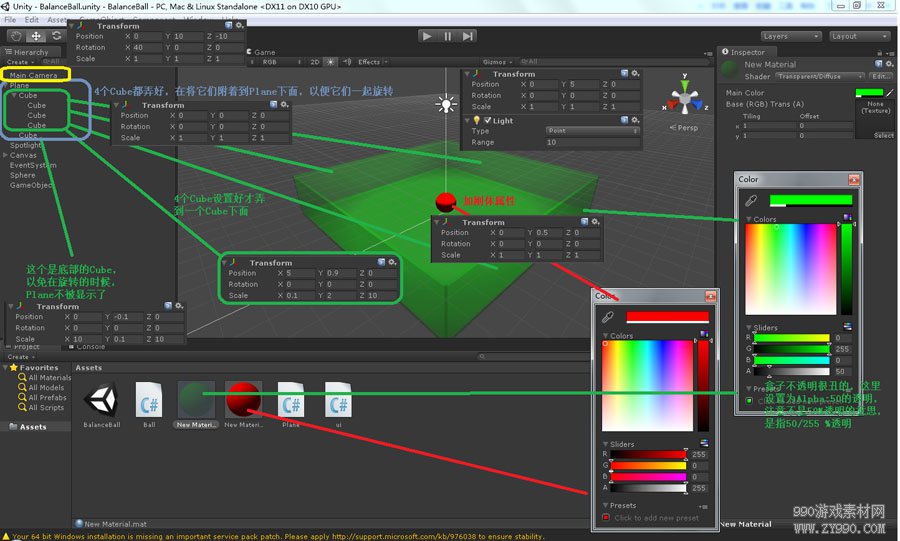The image size is (900, 541).
Task: Open presets options menu in red Color window
Action: [x=703, y=507]
